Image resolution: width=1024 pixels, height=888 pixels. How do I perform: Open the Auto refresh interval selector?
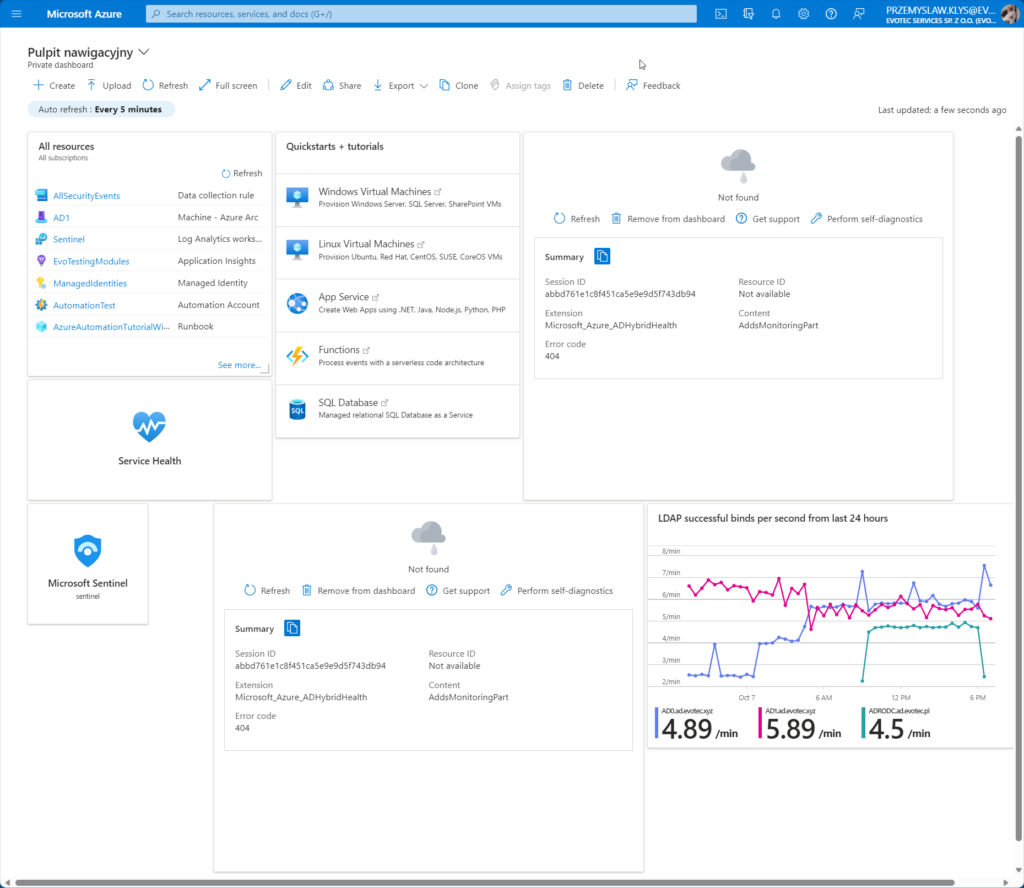click(x=100, y=109)
